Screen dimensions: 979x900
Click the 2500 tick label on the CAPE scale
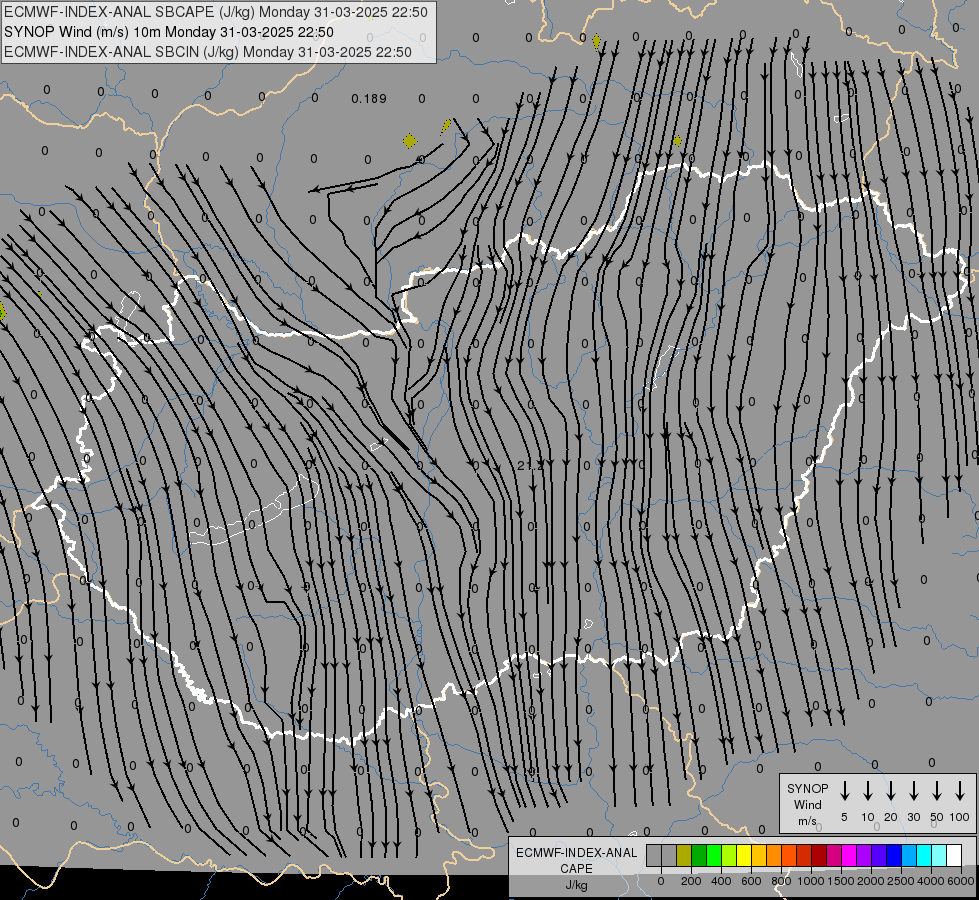tap(901, 881)
